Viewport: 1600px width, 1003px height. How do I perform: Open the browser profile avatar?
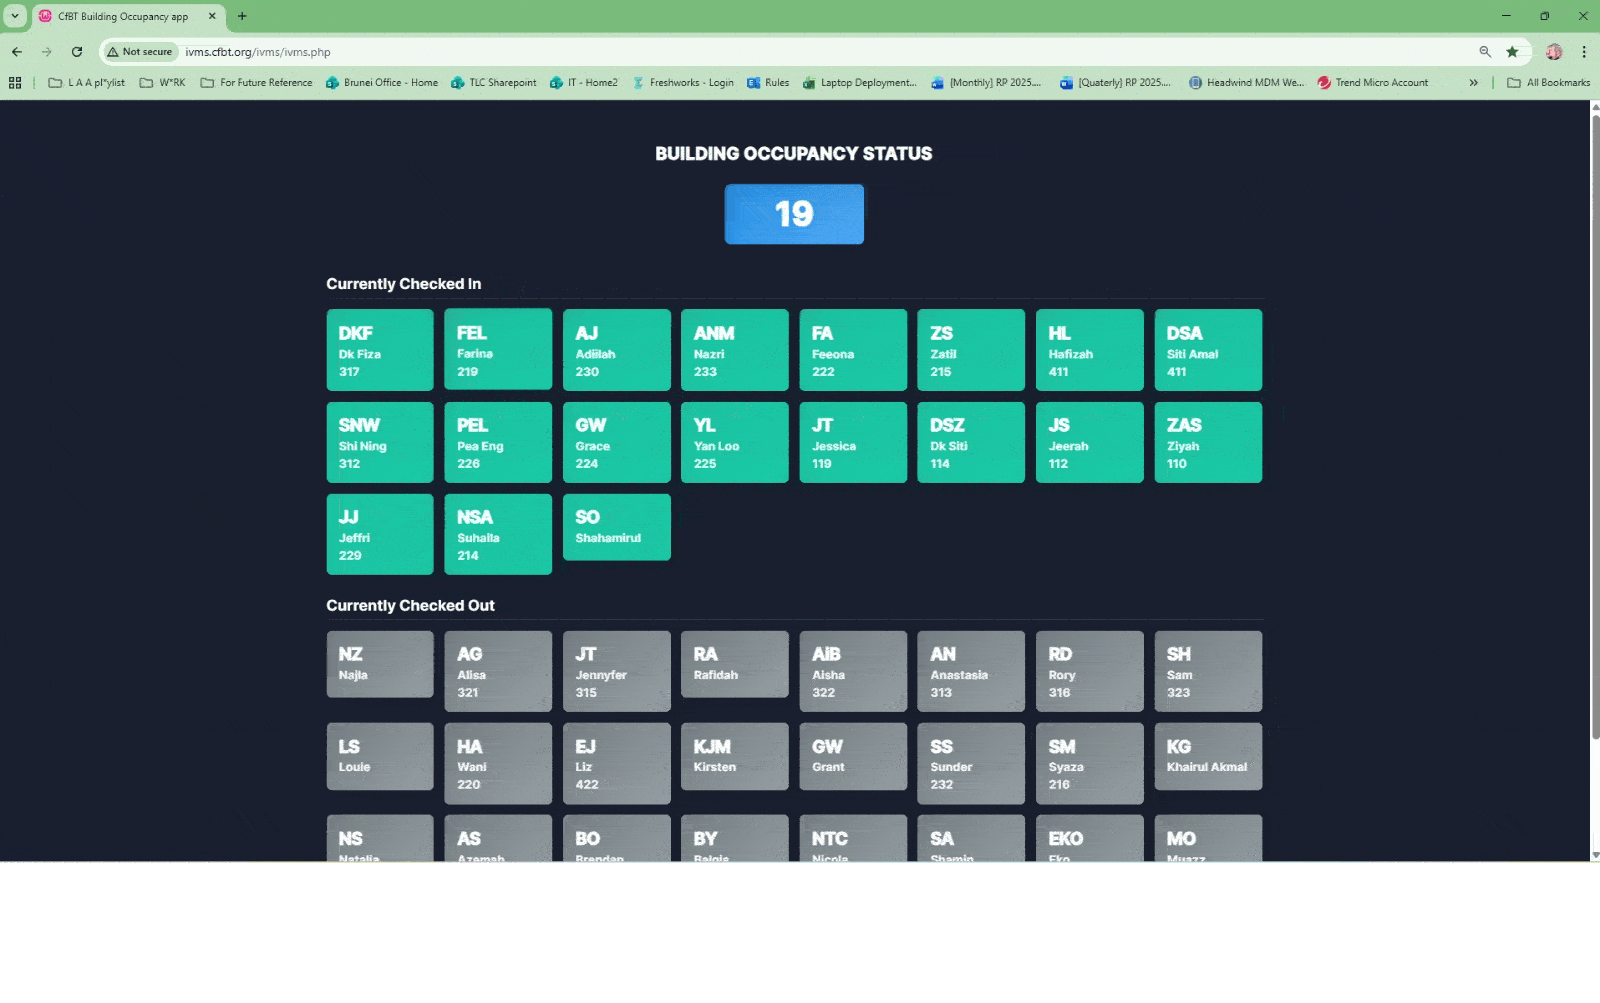[1553, 52]
